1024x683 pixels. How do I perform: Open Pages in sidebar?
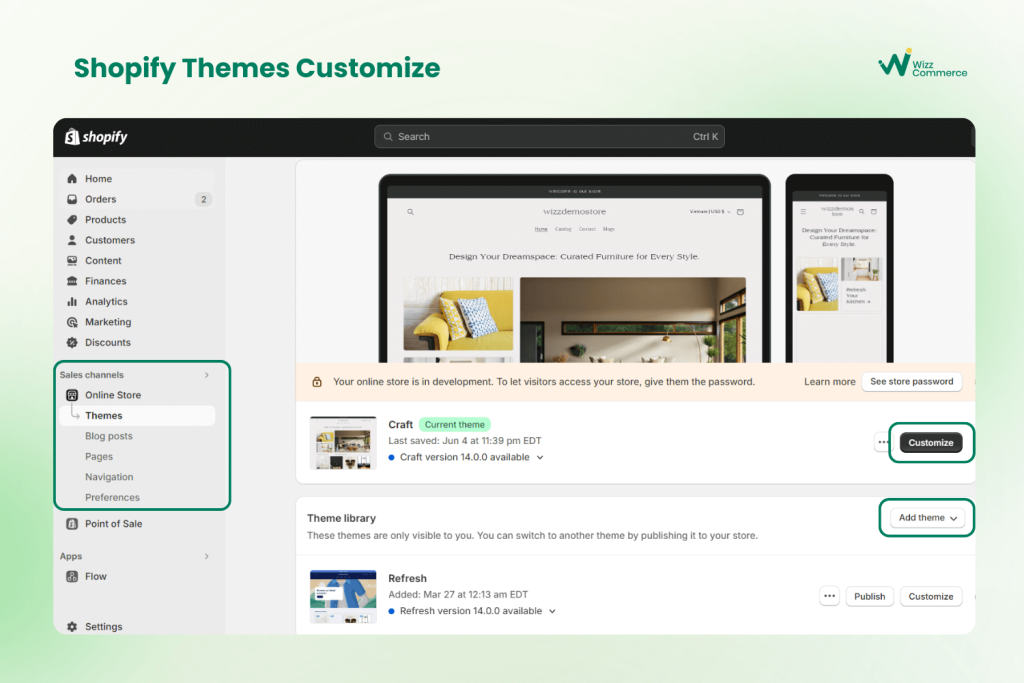99,456
